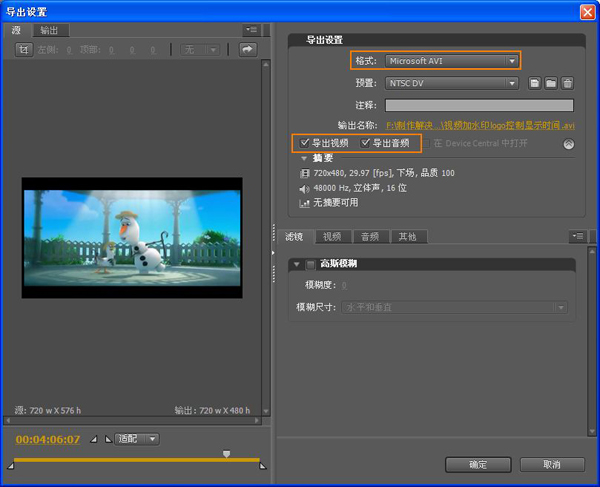
Task: Switch to the 输出 tab
Action: point(50,30)
